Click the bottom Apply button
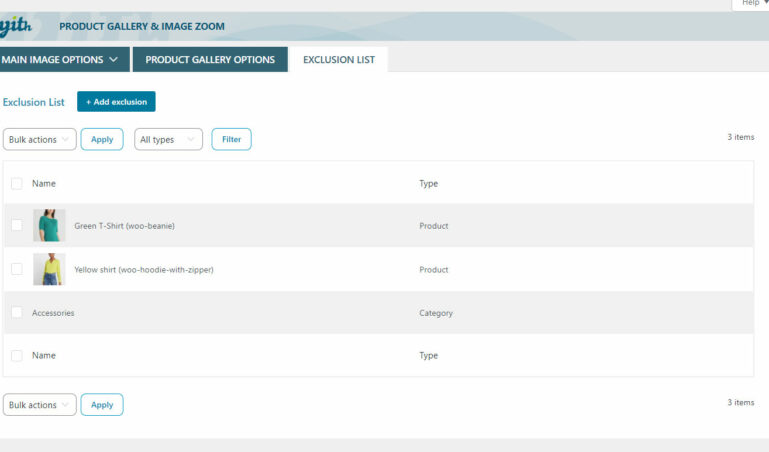 tap(102, 405)
